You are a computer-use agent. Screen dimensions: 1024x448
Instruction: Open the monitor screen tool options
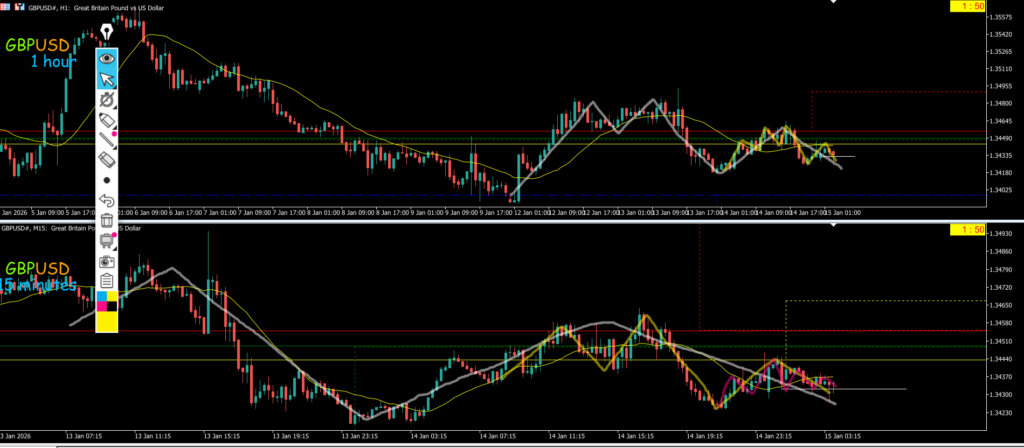pos(107,240)
